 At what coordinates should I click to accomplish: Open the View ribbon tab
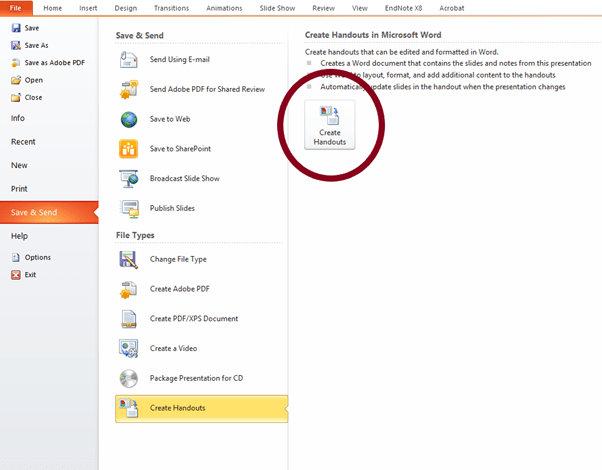click(360, 8)
